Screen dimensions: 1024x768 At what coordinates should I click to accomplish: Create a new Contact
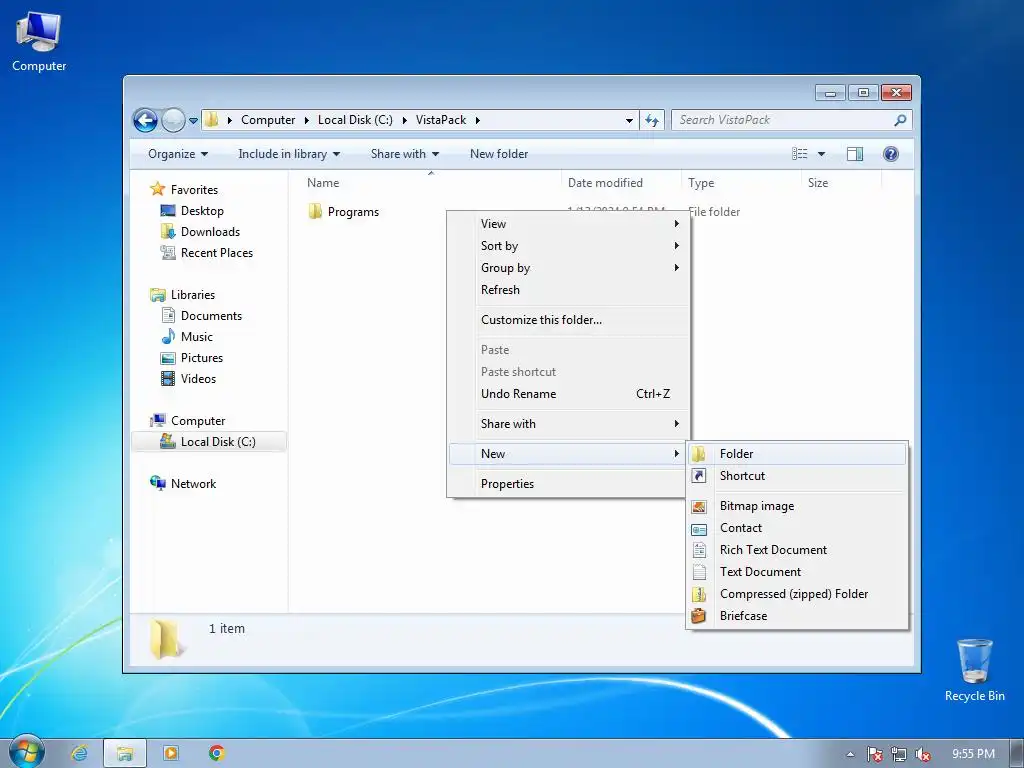point(797,528)
